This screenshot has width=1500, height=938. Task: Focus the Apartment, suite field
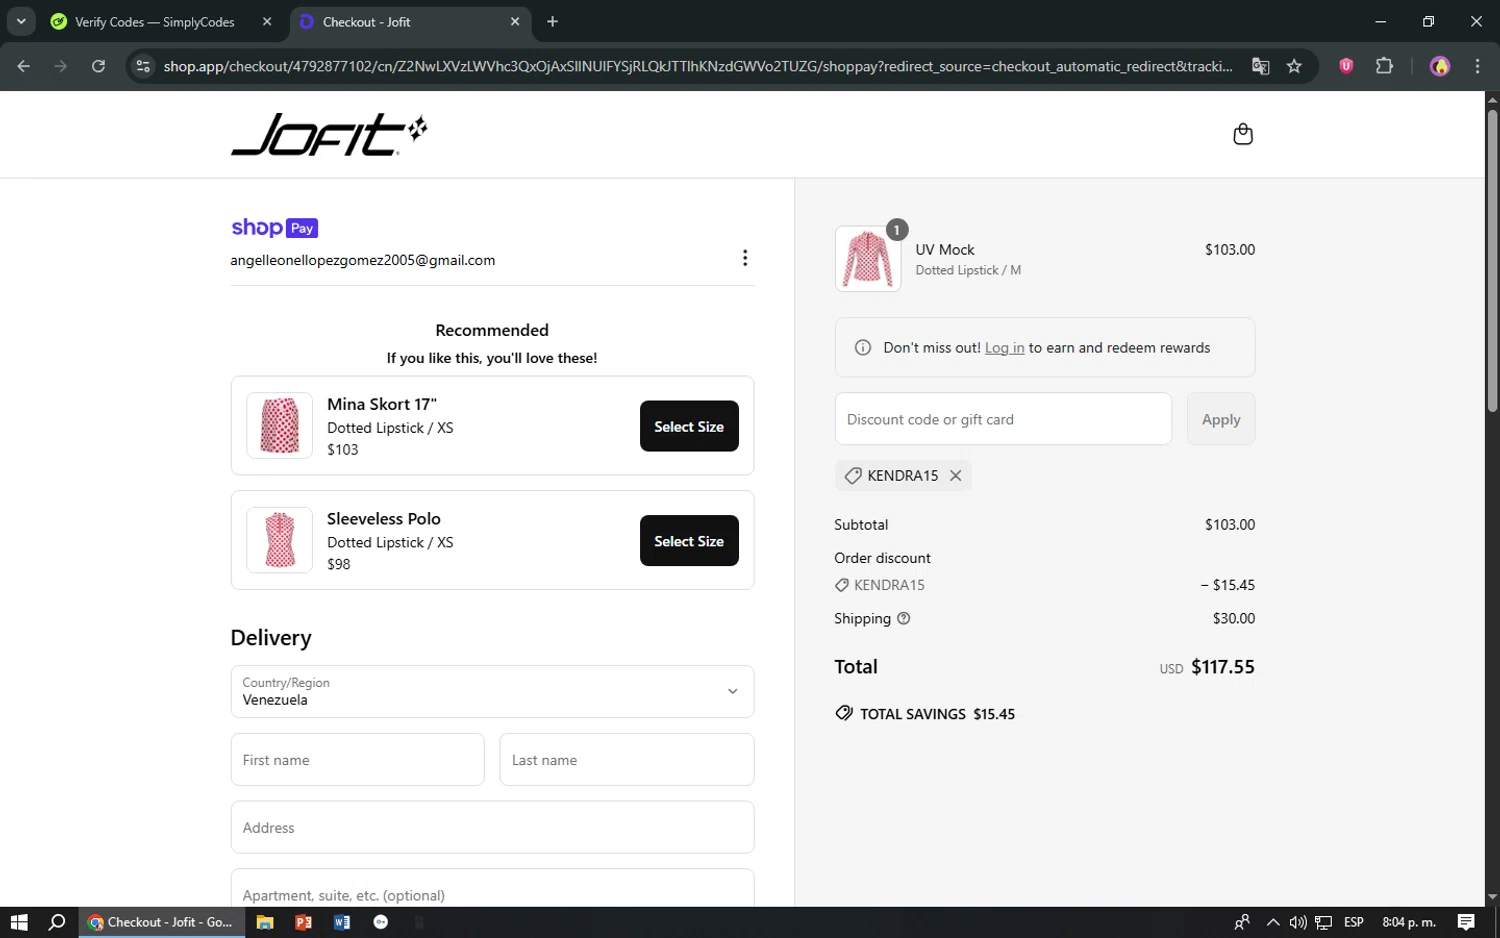point(492,889)
